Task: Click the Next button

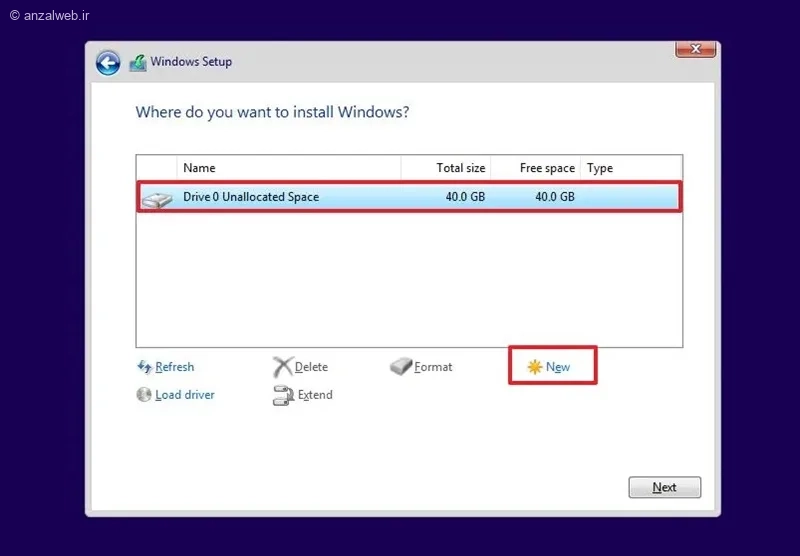Action: (x=664, y=487)
